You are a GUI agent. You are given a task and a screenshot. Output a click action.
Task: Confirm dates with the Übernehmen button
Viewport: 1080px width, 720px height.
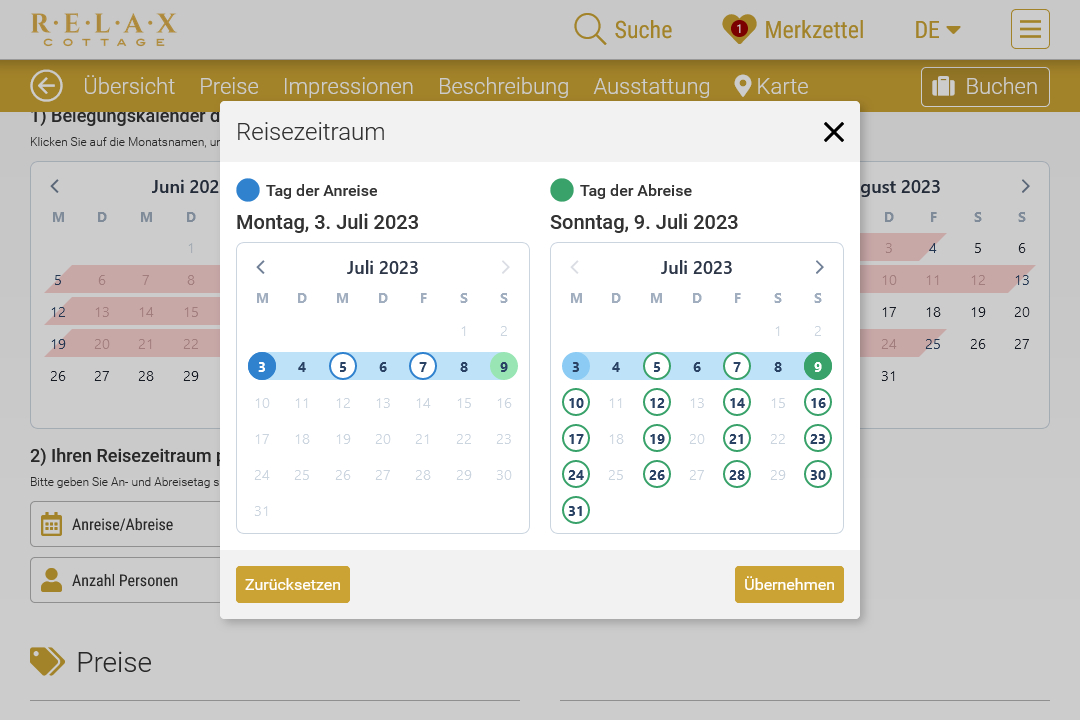789,585
